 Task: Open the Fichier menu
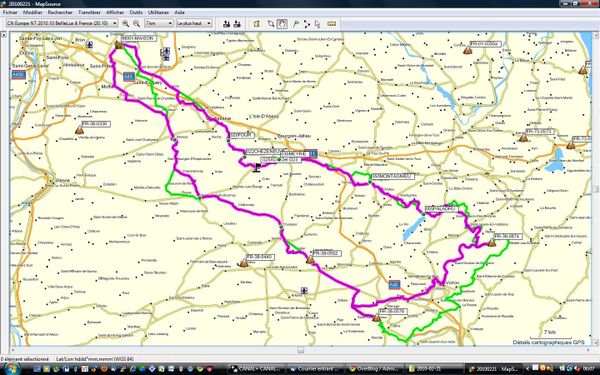[10, 12]
